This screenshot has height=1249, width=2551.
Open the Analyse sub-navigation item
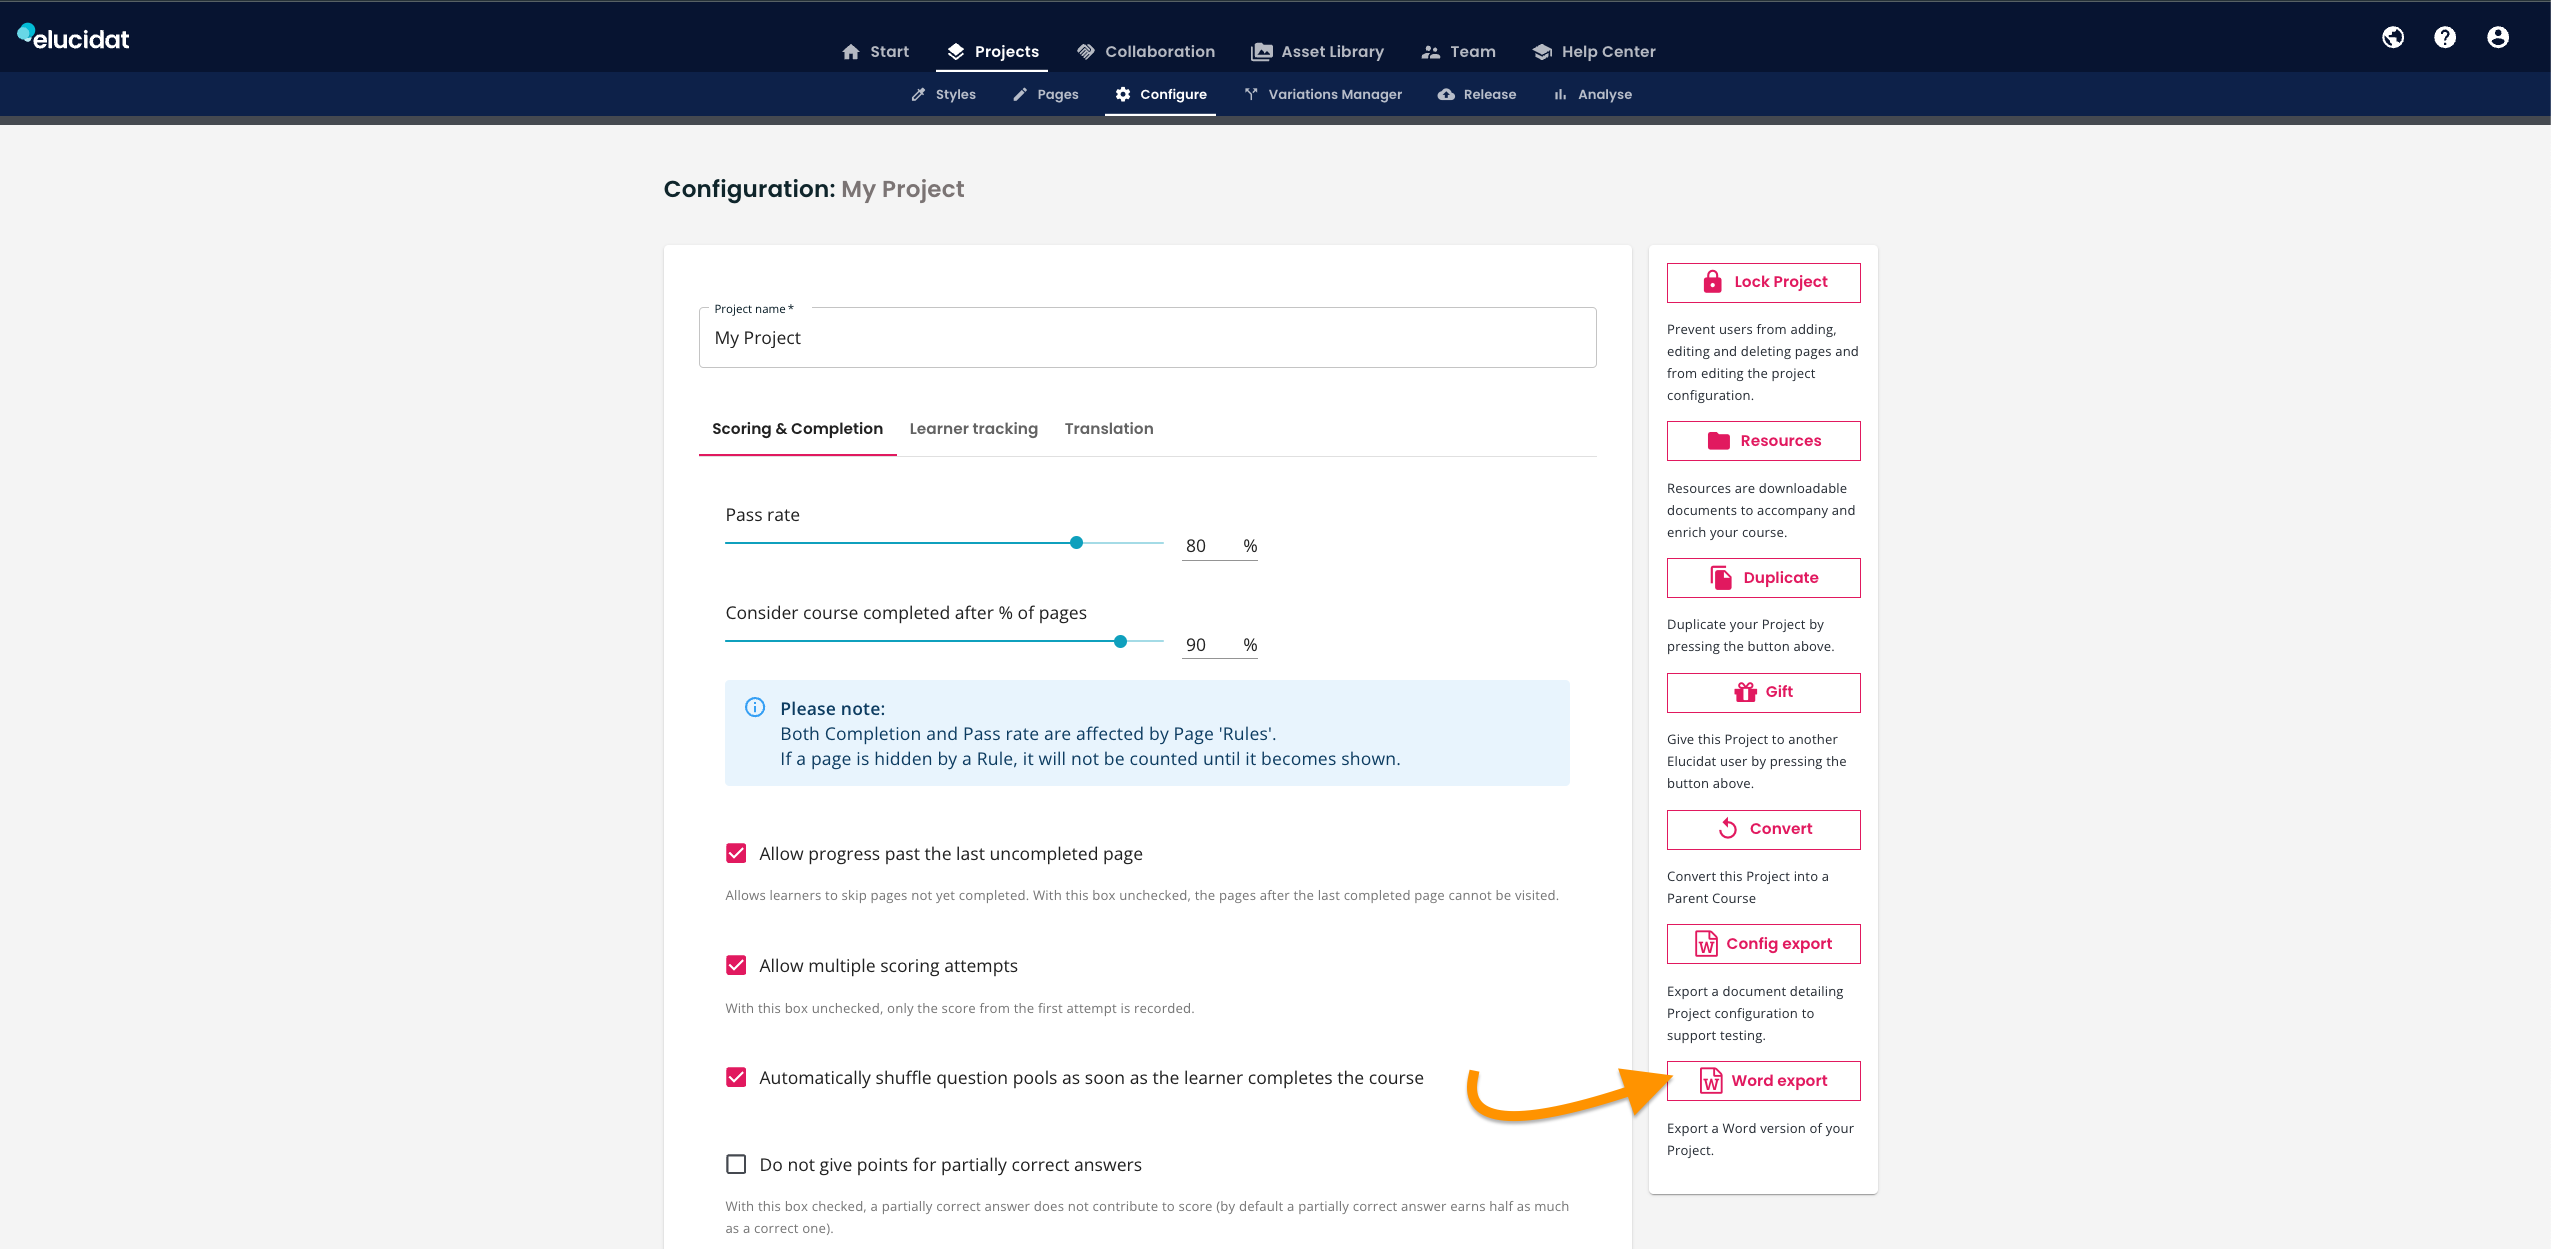tap(1591, 95)
